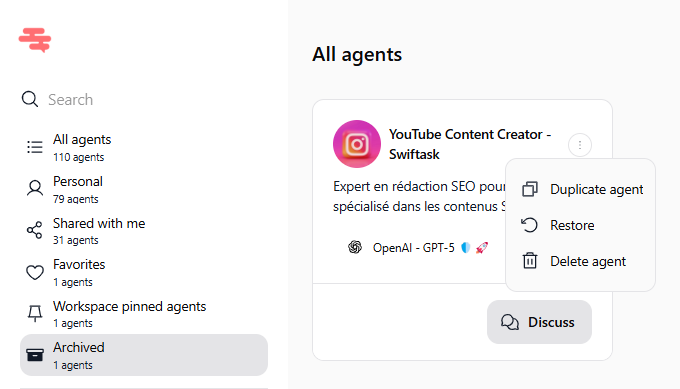Click the OpenAI - GPT-5 model label
680x389 pixels.
pos(413,248)
